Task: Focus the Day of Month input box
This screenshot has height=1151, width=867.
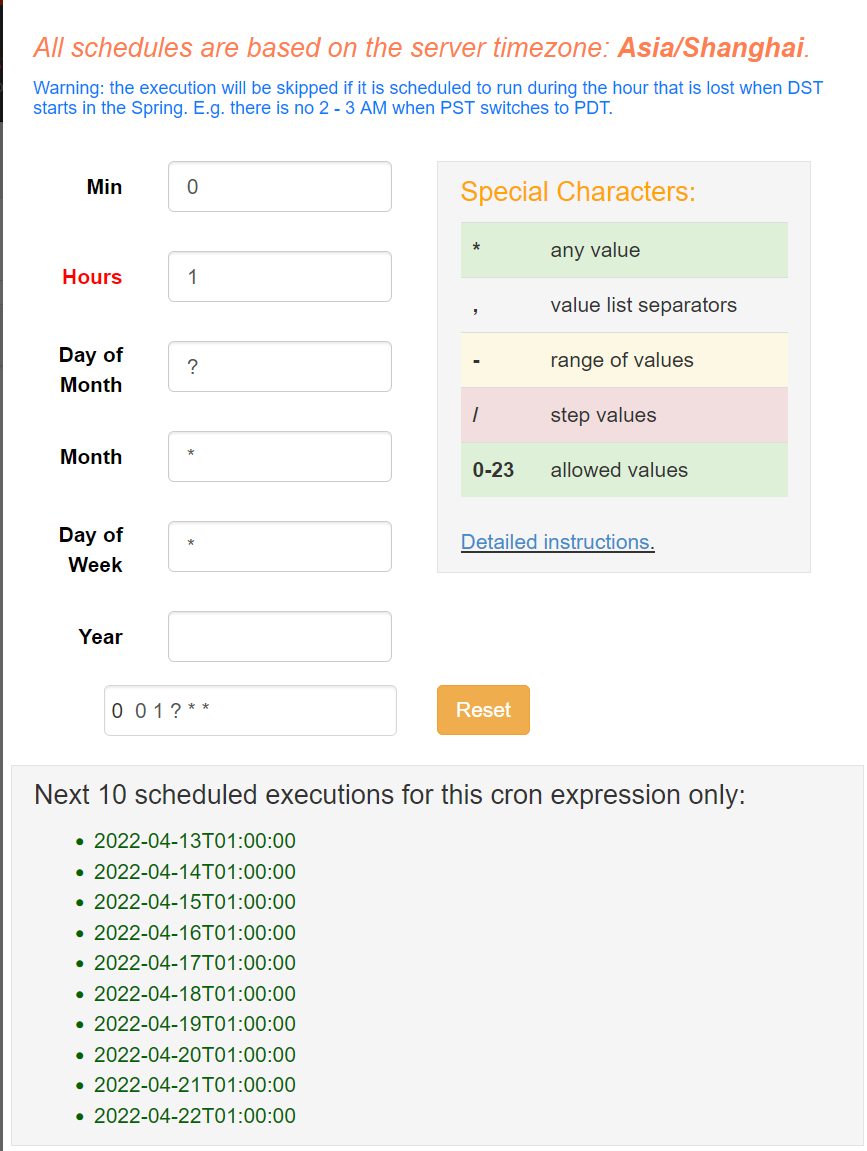Action: 279,367
